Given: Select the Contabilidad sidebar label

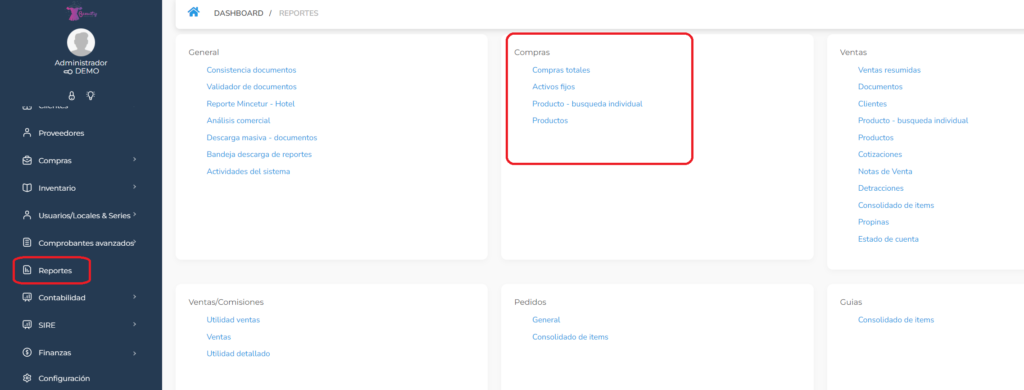Looking at the screenshot, I should pos(61,298).
